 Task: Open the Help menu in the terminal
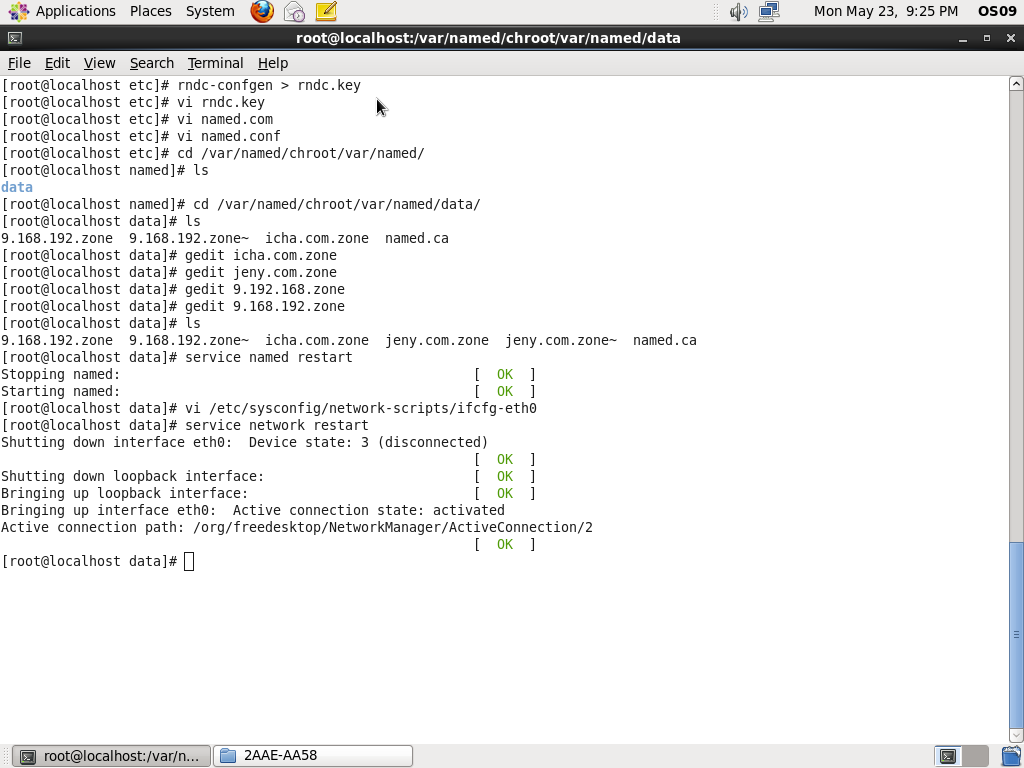tap(273, 63)
